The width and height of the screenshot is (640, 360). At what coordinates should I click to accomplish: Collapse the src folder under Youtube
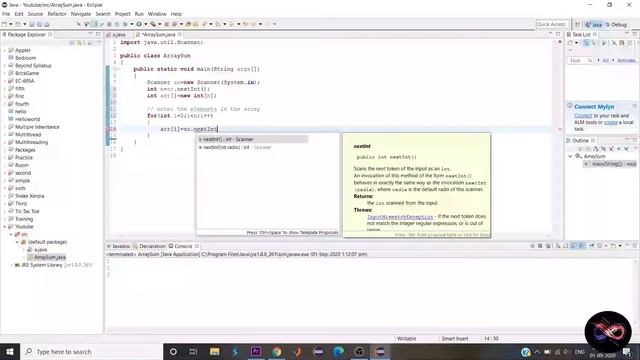(x=11, y=234)
